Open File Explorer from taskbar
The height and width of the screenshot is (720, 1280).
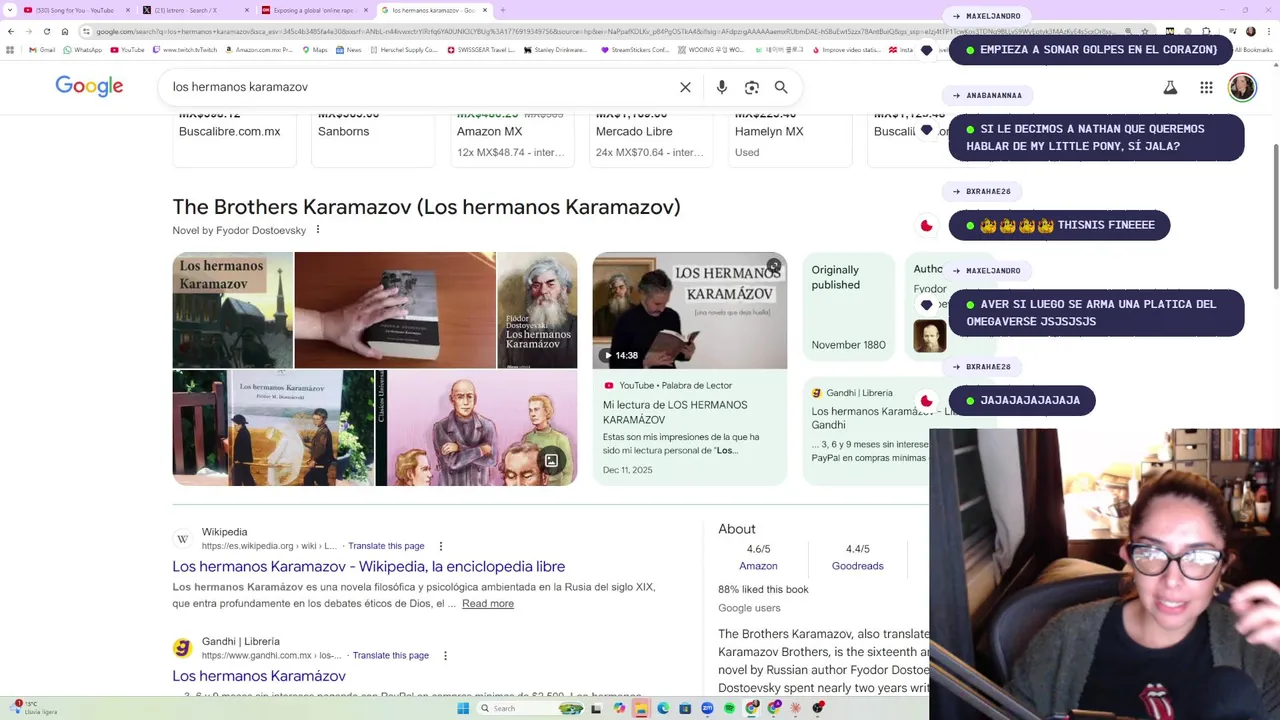point(641,708)
